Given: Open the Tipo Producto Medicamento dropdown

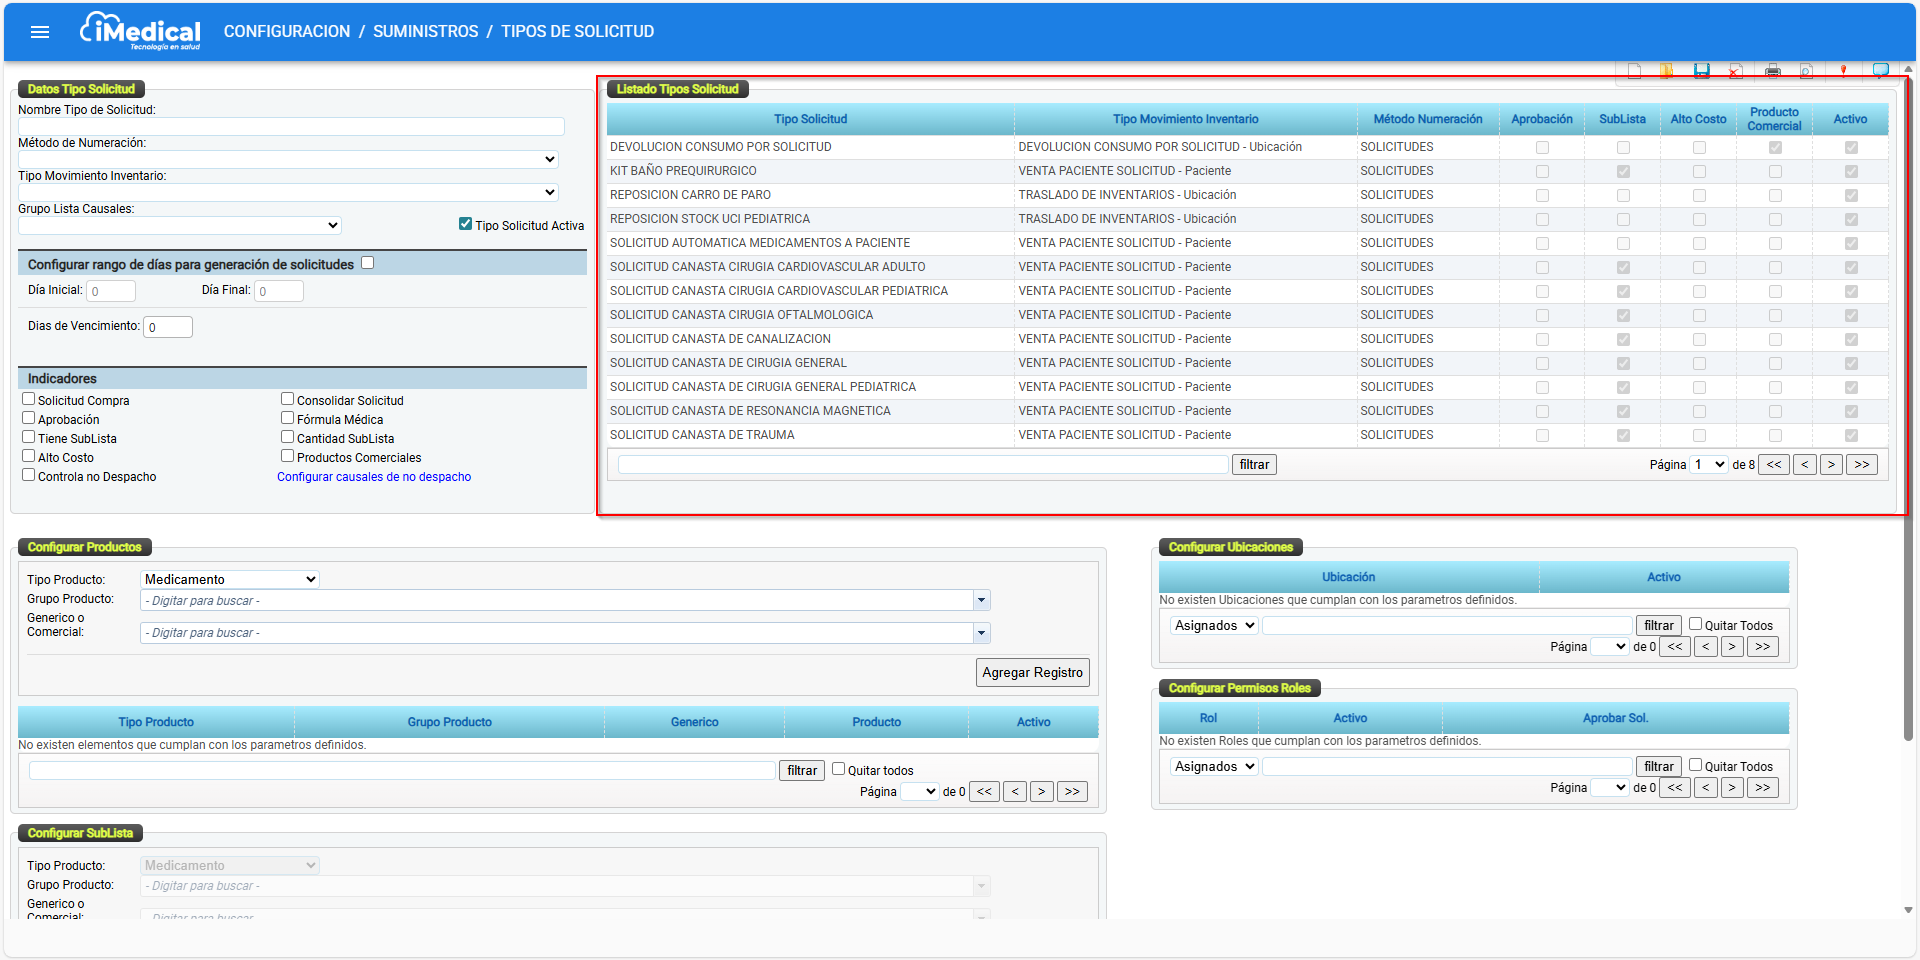Looking at the screenshot, I should (230, 579).
